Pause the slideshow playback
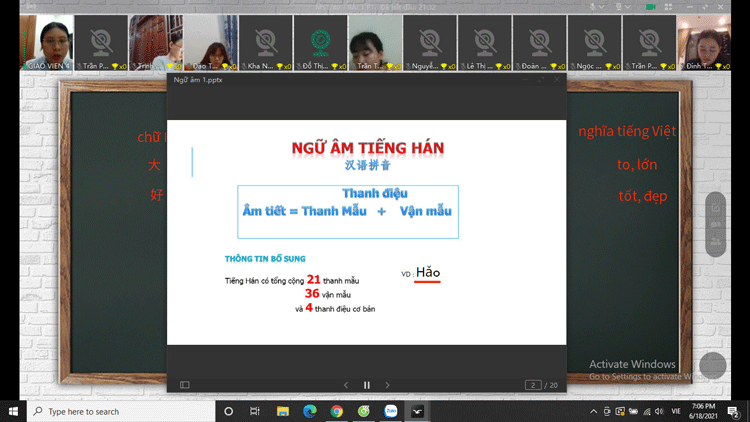 tap(366, 385)
